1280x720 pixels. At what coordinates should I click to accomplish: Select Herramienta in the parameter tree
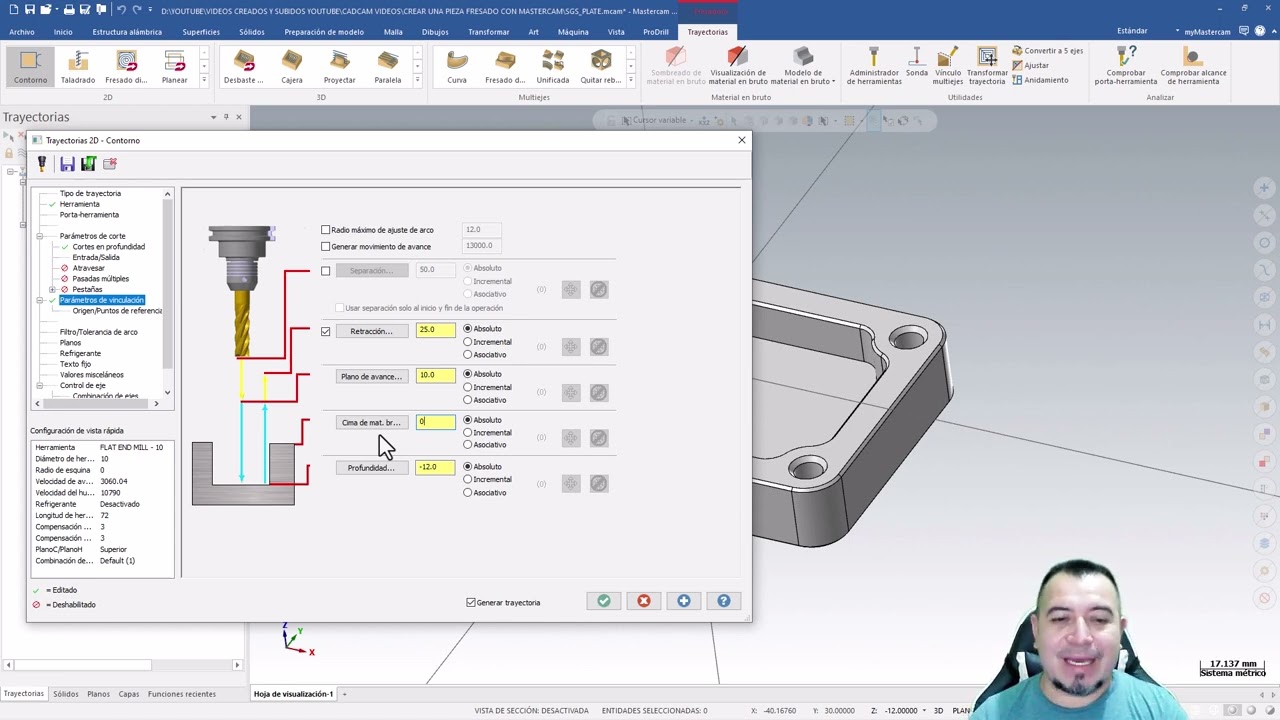[79, 204]
